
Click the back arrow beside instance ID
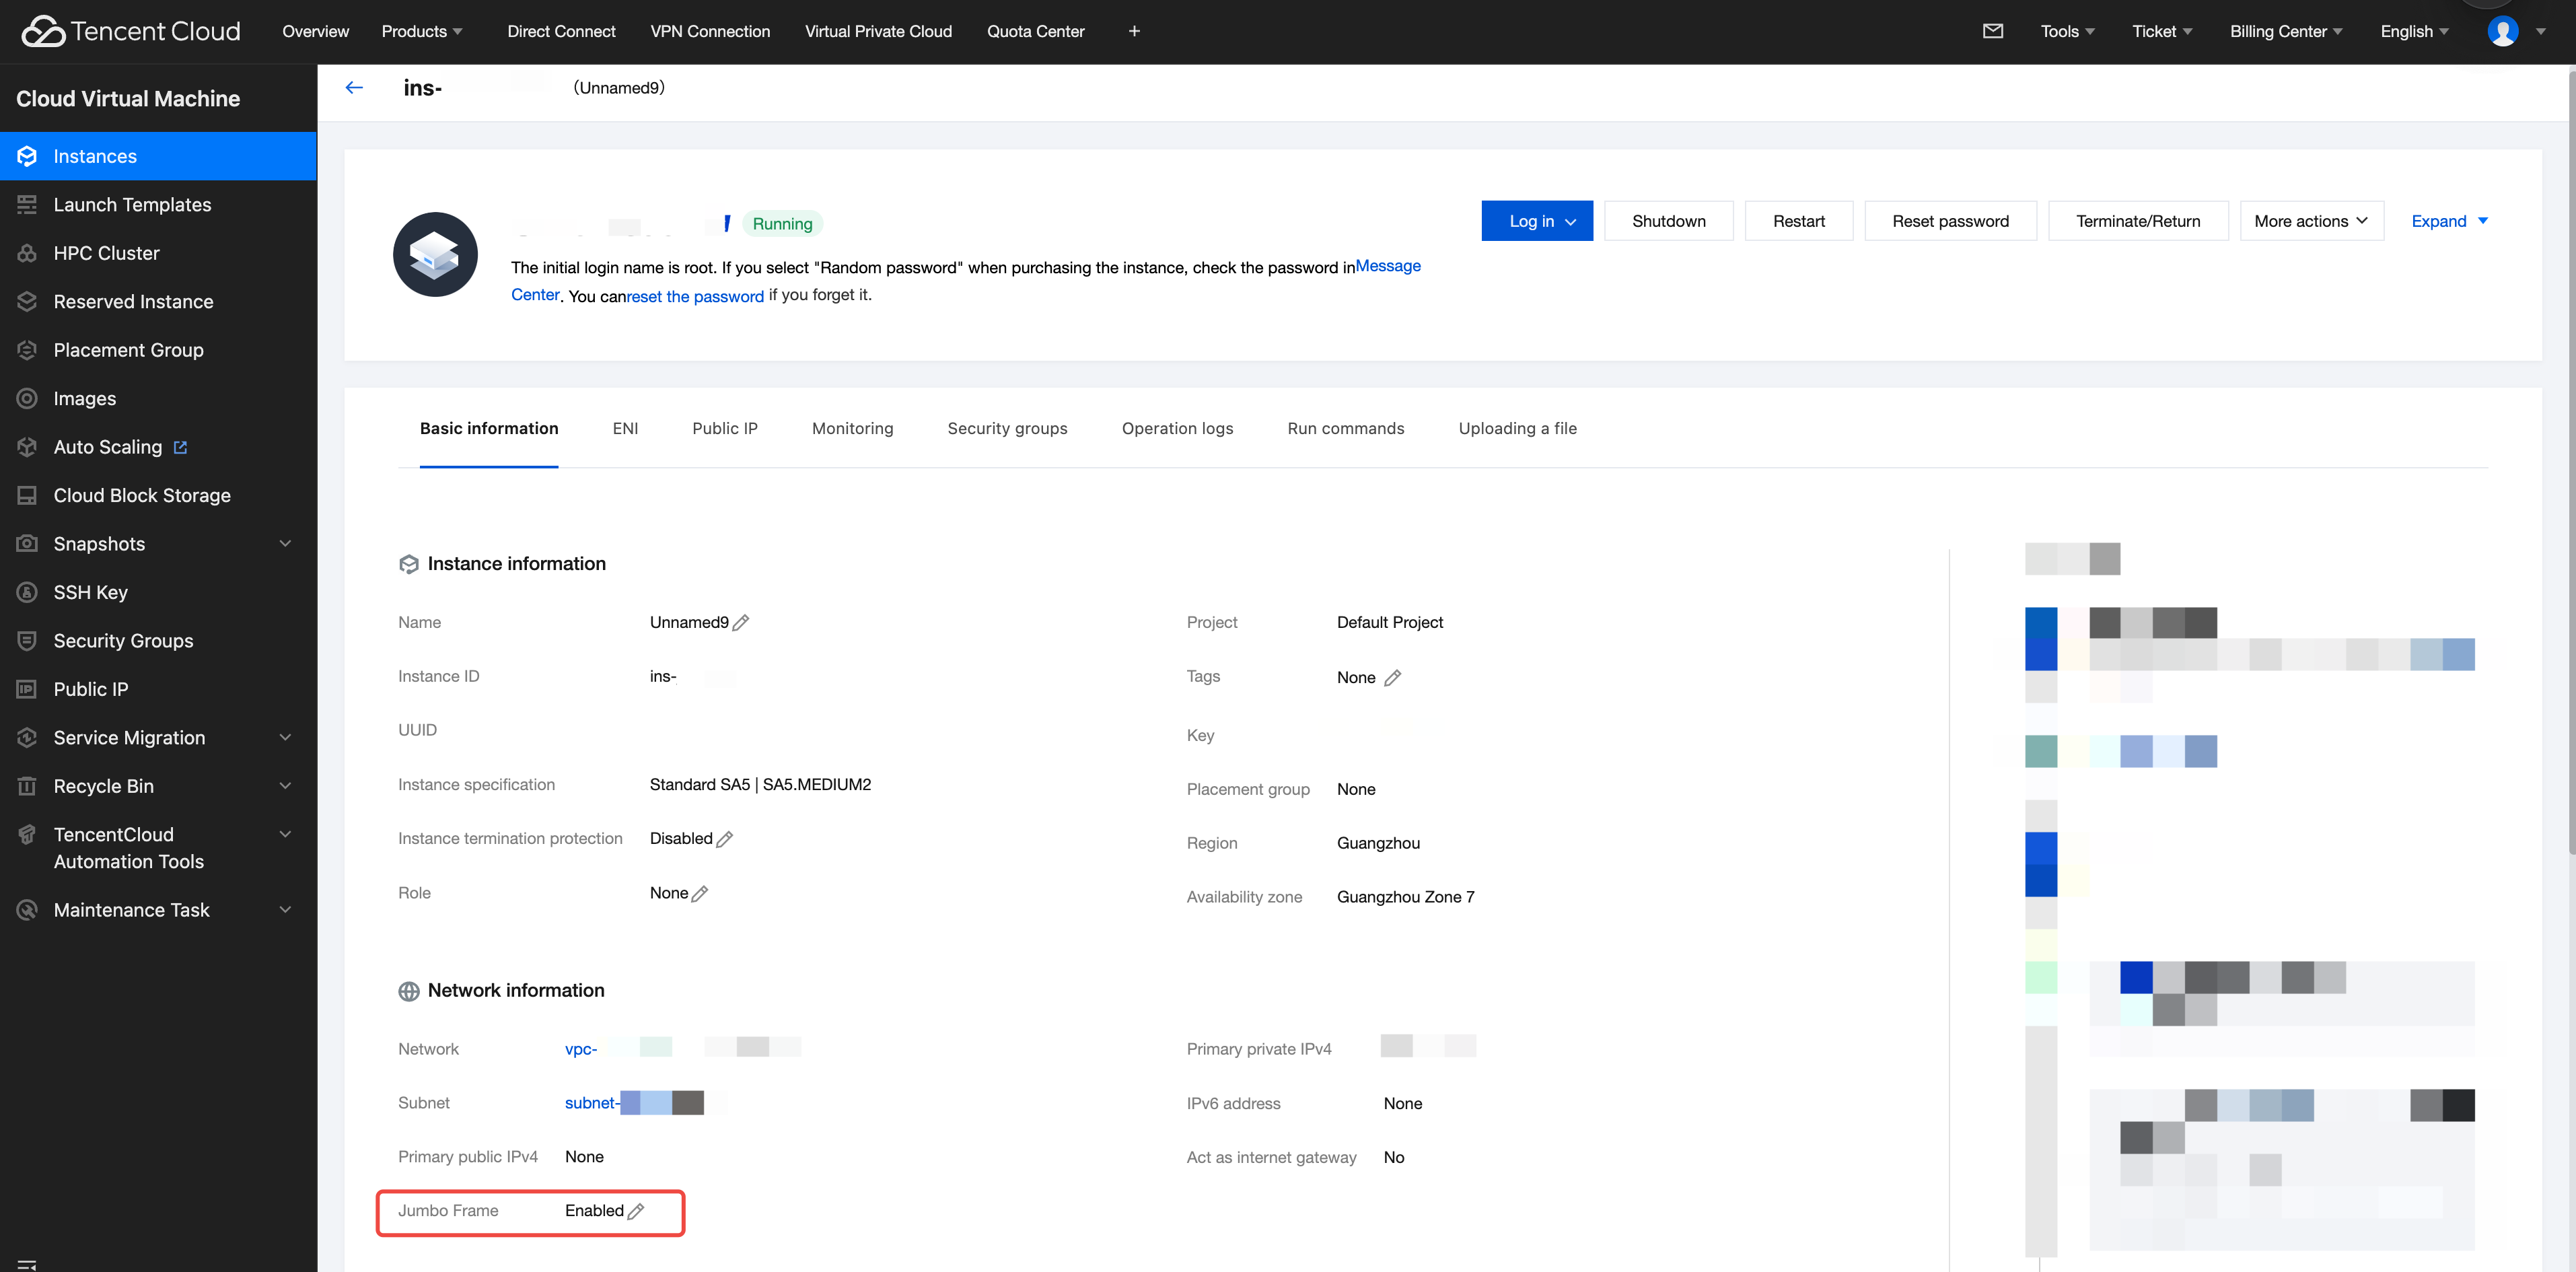(354, 88)
